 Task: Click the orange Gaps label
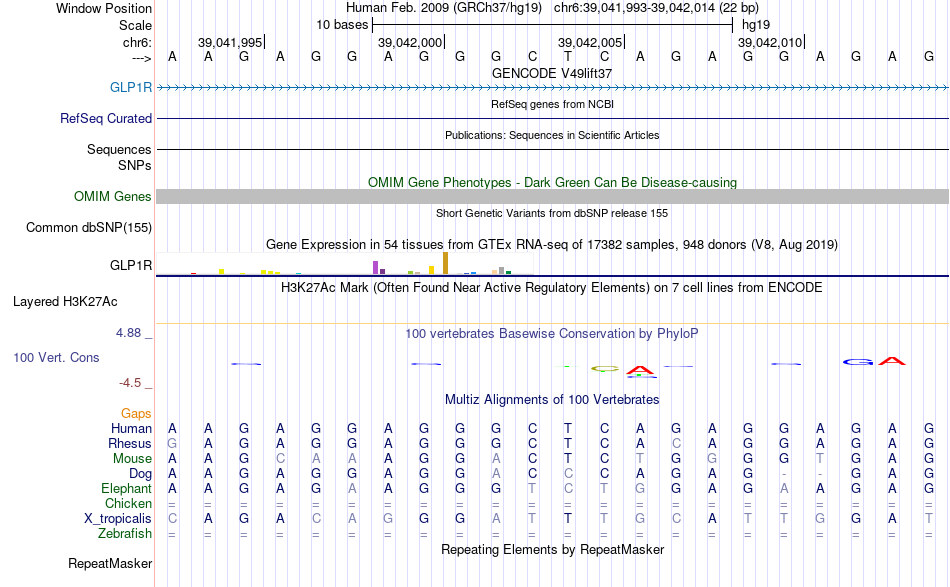(136, 413)
